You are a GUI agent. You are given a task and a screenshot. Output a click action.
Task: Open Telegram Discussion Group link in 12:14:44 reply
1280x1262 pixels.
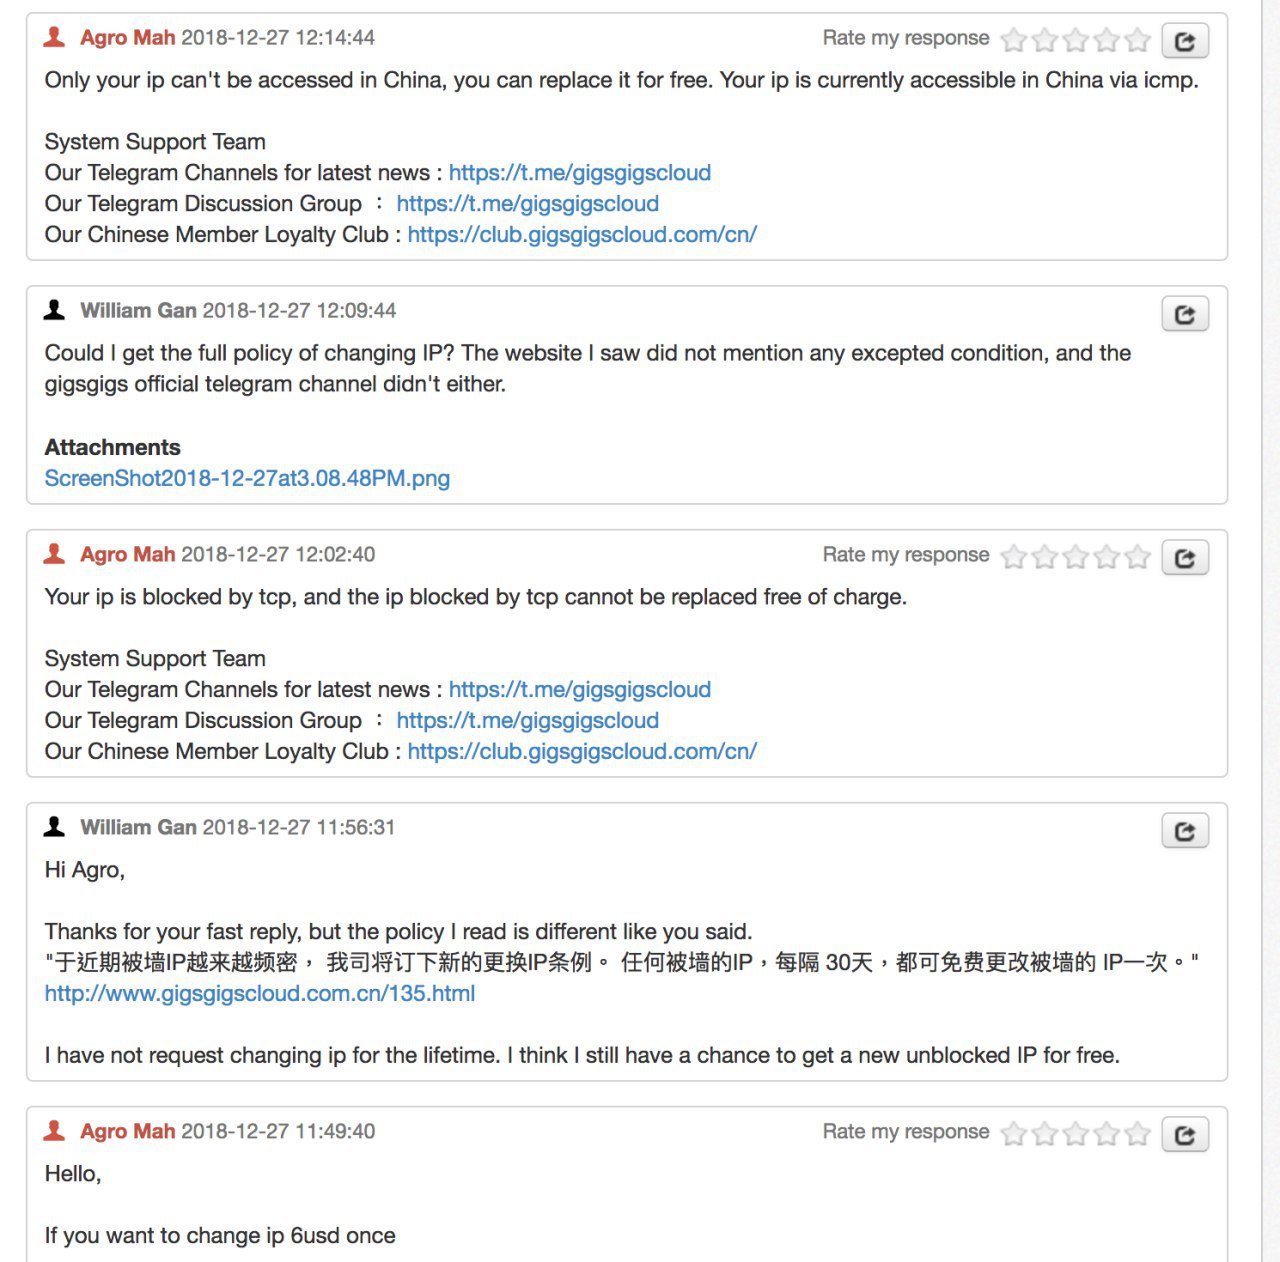coord(528,203)
